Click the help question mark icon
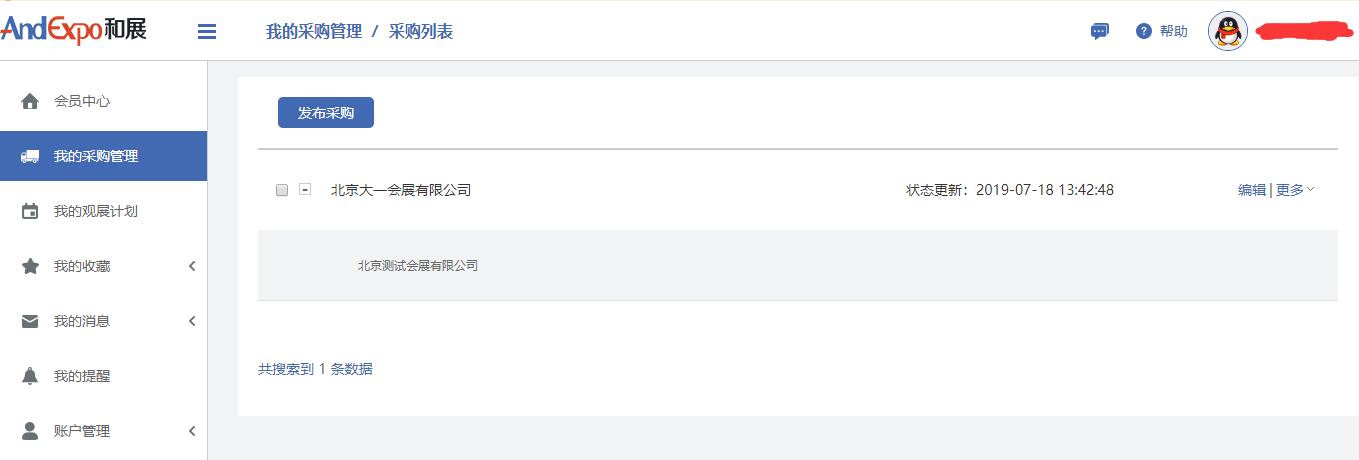This screenshot has height=460, width=1359. click(x=1144, y=31)
